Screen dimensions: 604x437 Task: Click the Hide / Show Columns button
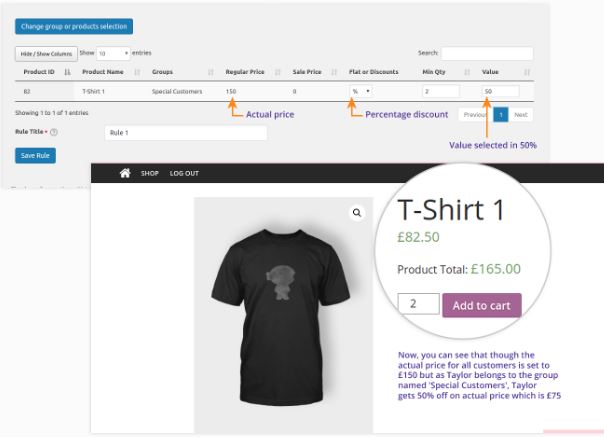click(43, 53)
